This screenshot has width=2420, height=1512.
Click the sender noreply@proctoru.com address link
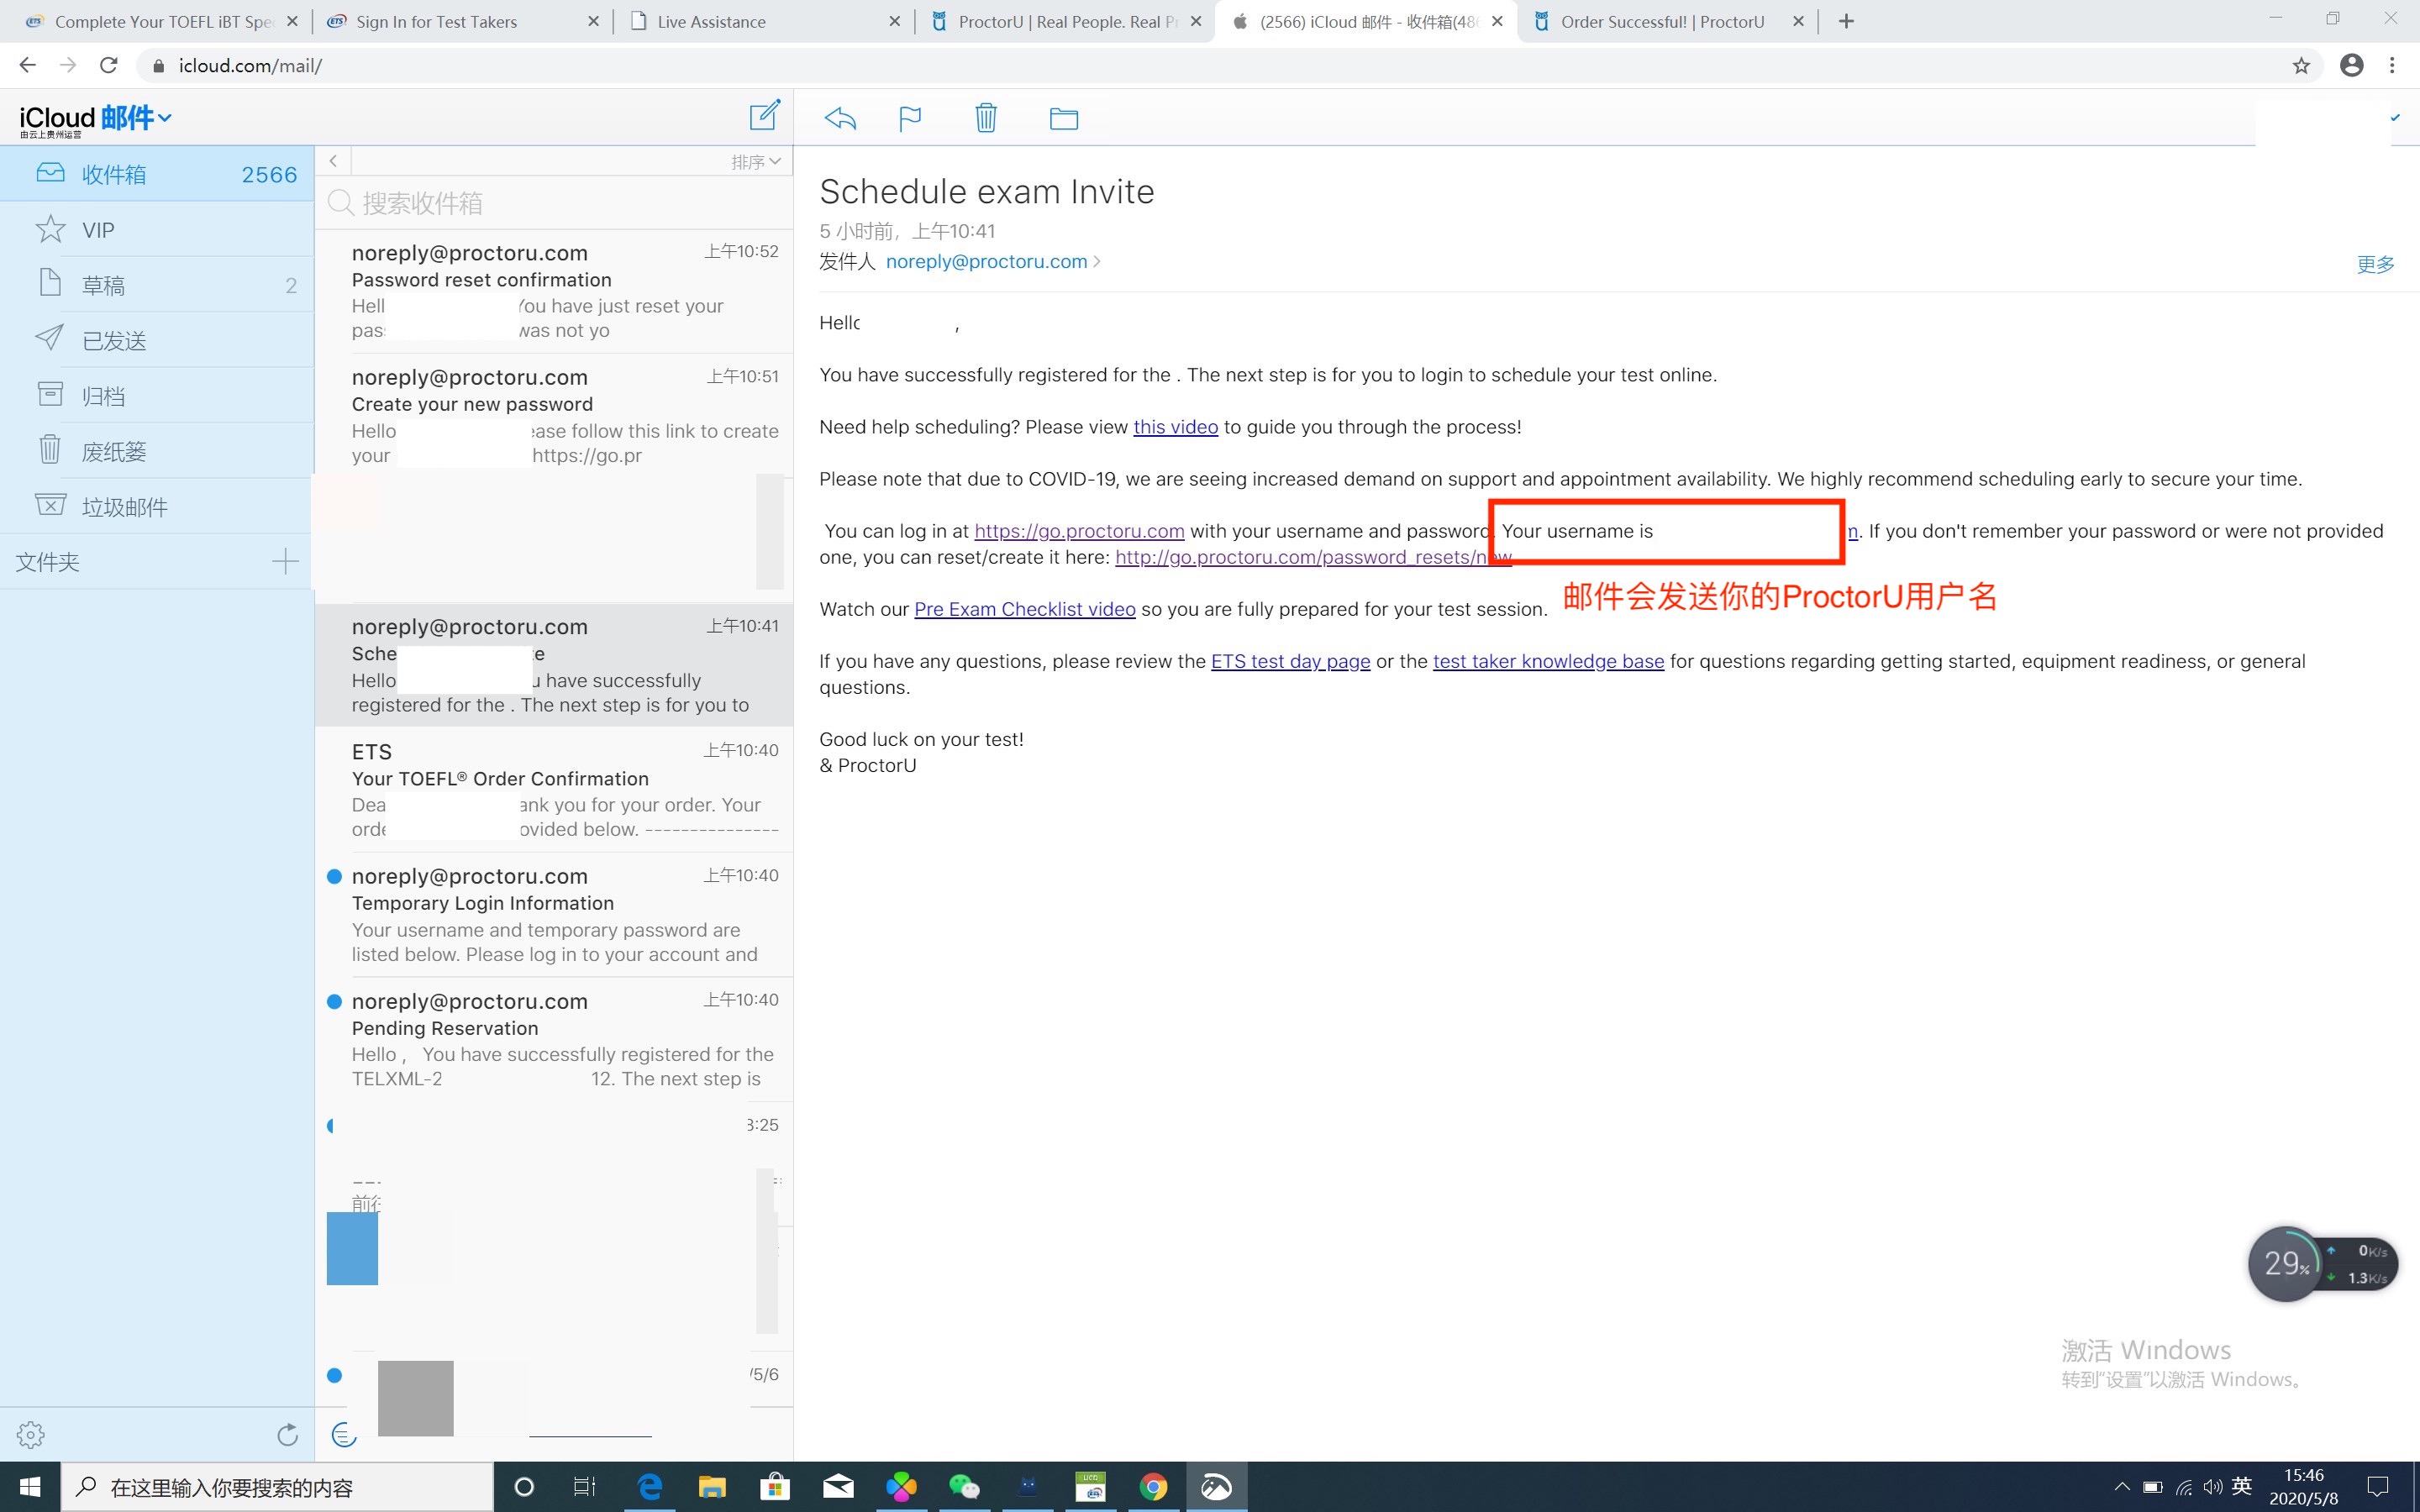[986, 261]
